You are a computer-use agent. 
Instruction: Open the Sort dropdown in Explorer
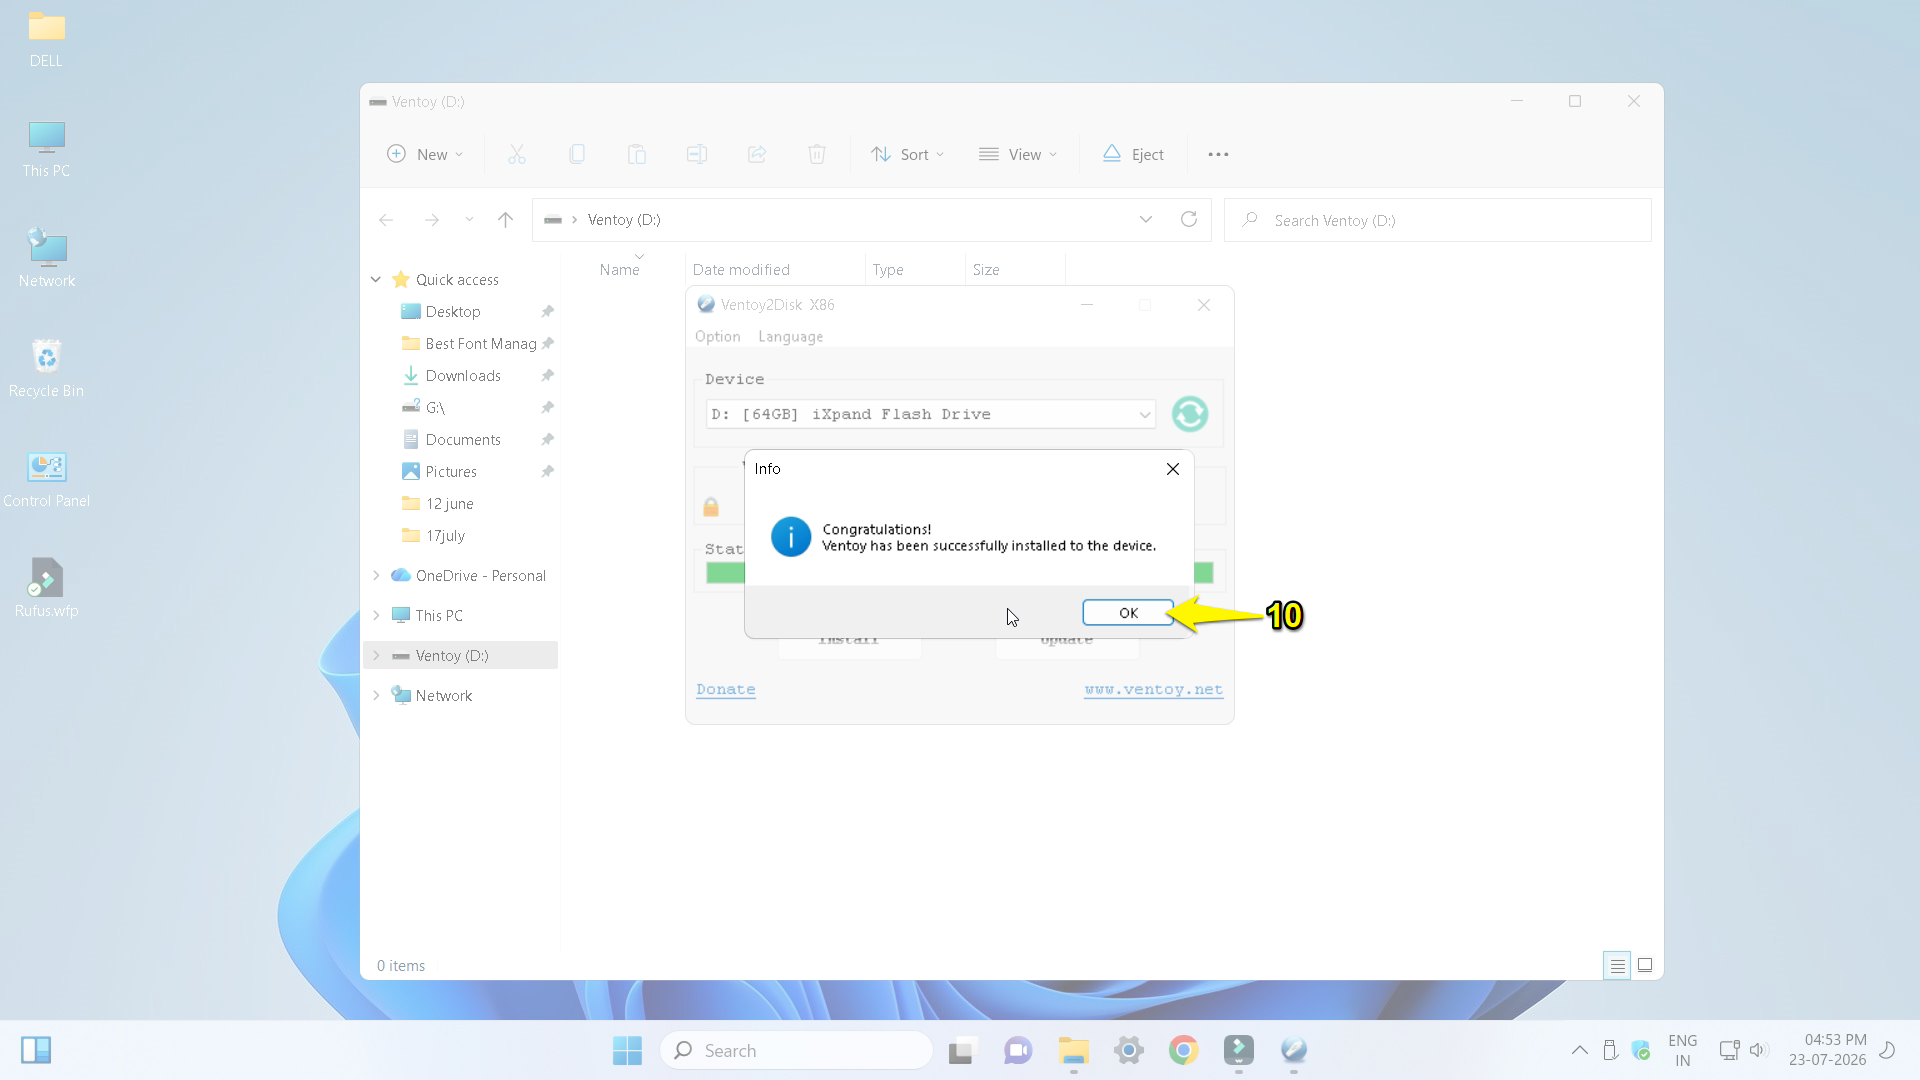click(907, 154)
